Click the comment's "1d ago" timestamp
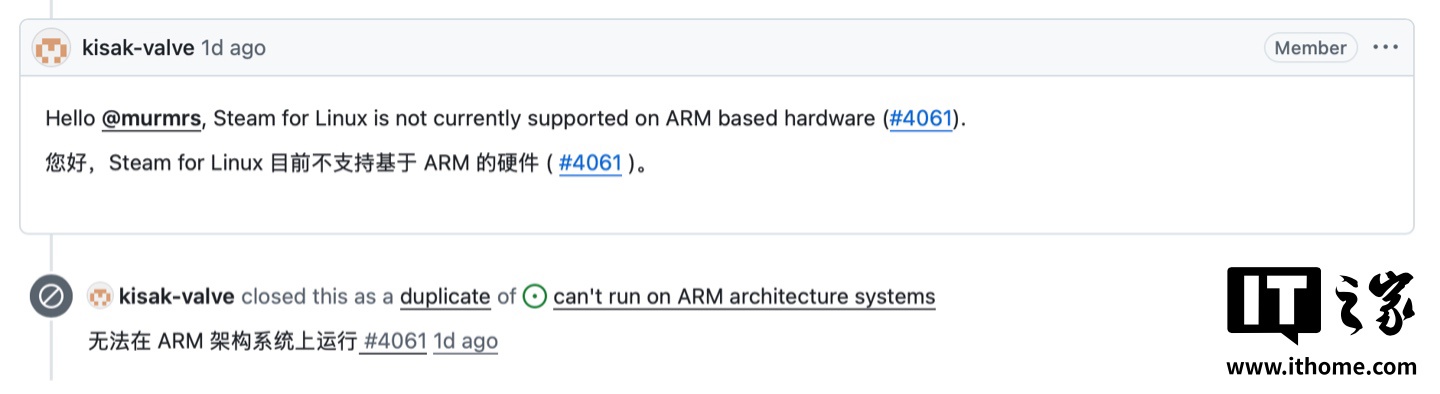Viewport: 1440px width, 394px height. (234, 48)
